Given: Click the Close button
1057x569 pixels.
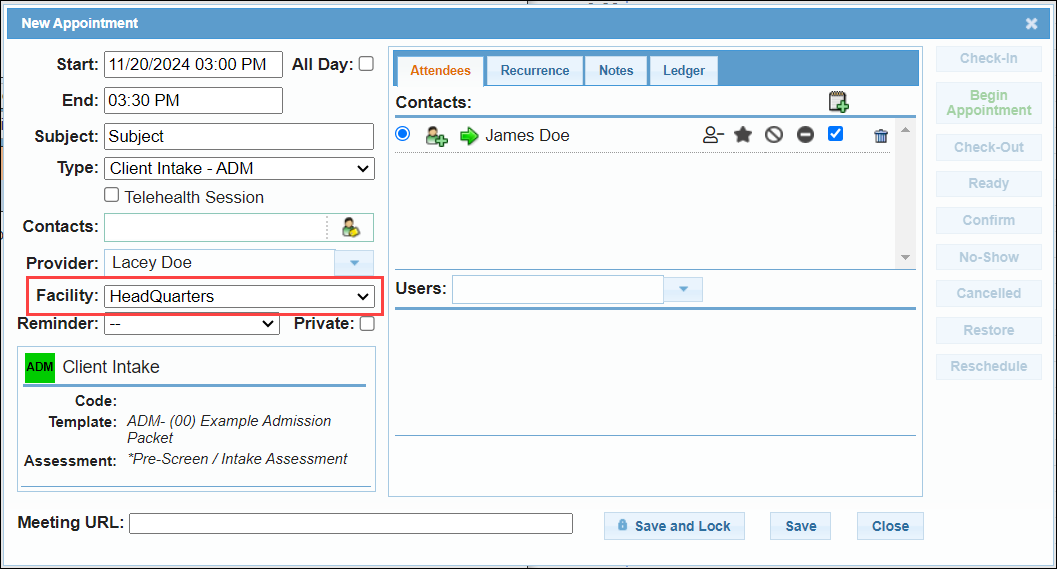Looking at the screenshot, I should tap(890, 526).
